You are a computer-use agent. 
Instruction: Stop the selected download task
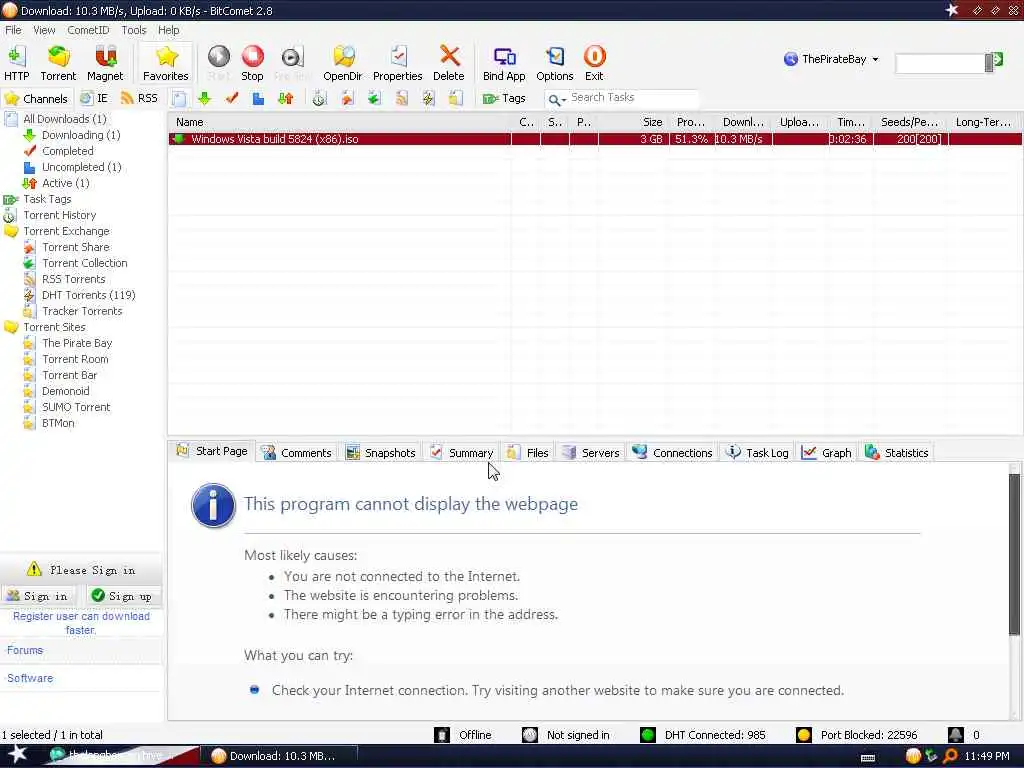click(x=252, y=63)
